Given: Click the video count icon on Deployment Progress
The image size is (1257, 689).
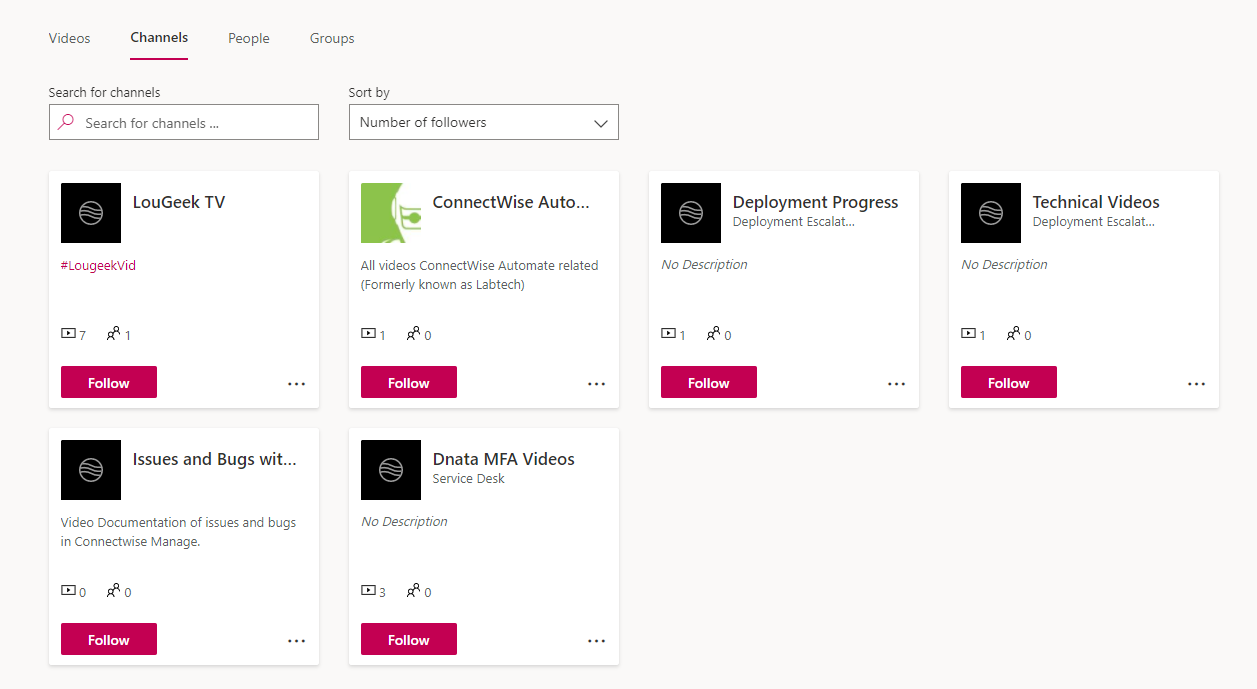Looking at the screenshot, I should 668,334.
